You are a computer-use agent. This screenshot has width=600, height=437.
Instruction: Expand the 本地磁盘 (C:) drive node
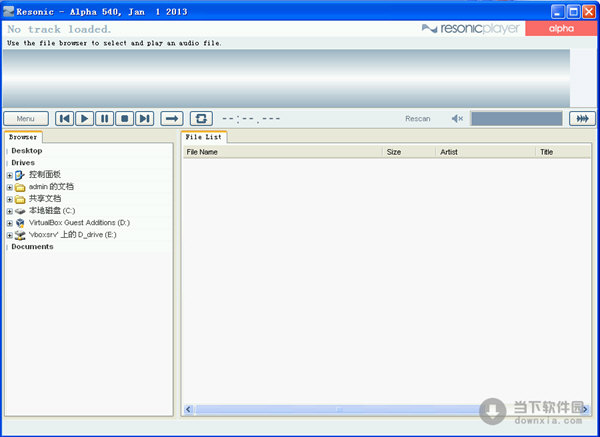tap(10, 211)
